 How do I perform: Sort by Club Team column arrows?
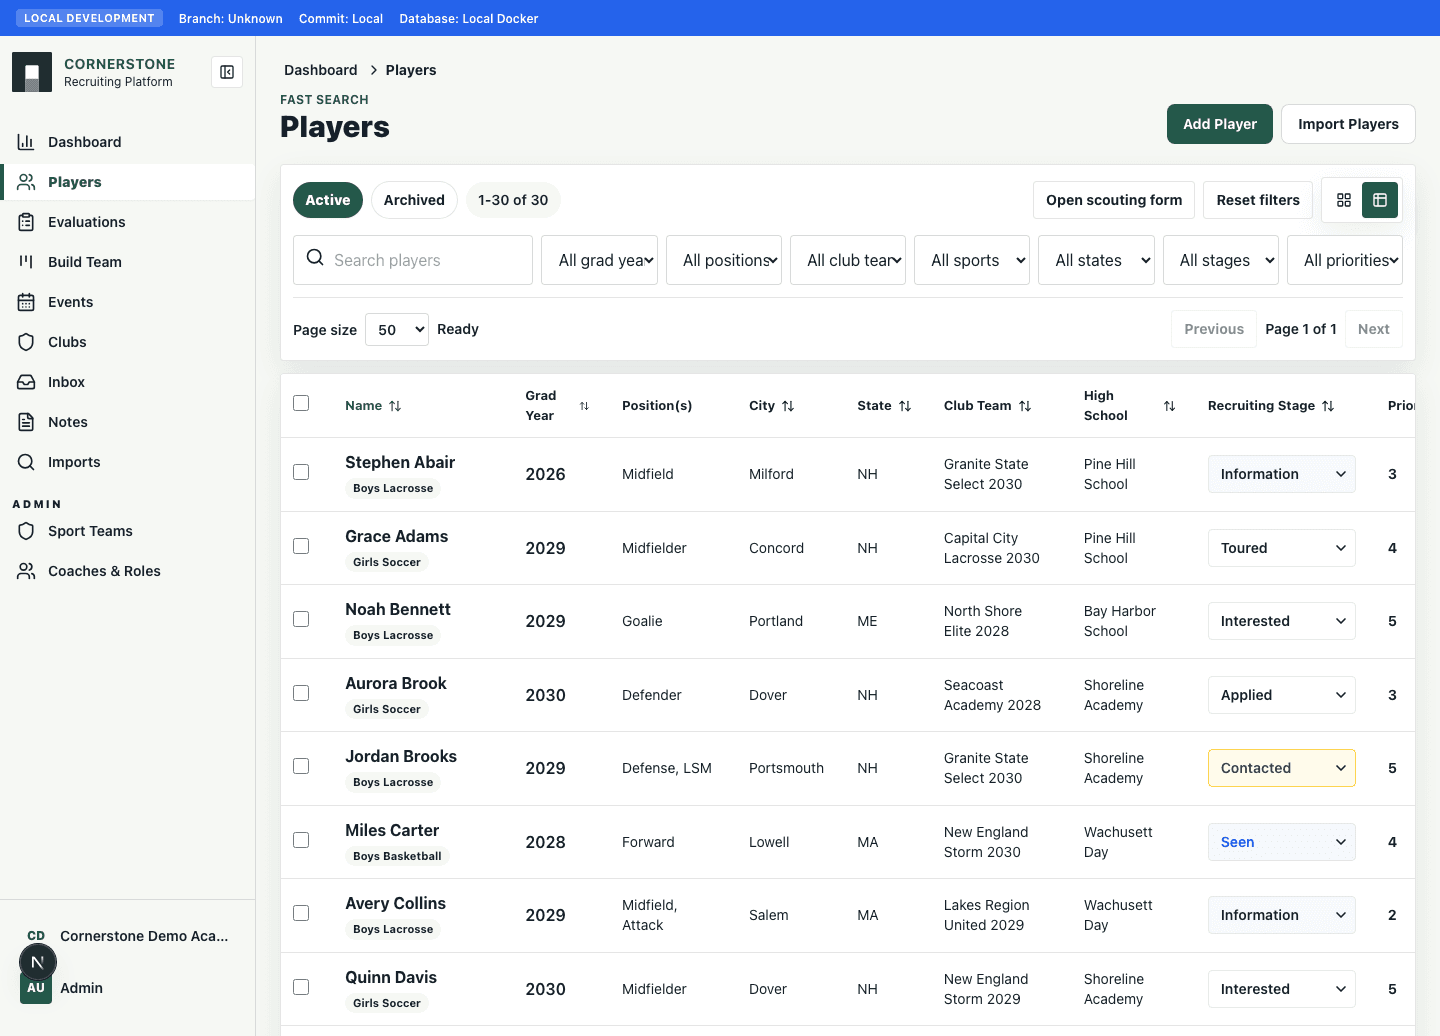(1025, 406)
